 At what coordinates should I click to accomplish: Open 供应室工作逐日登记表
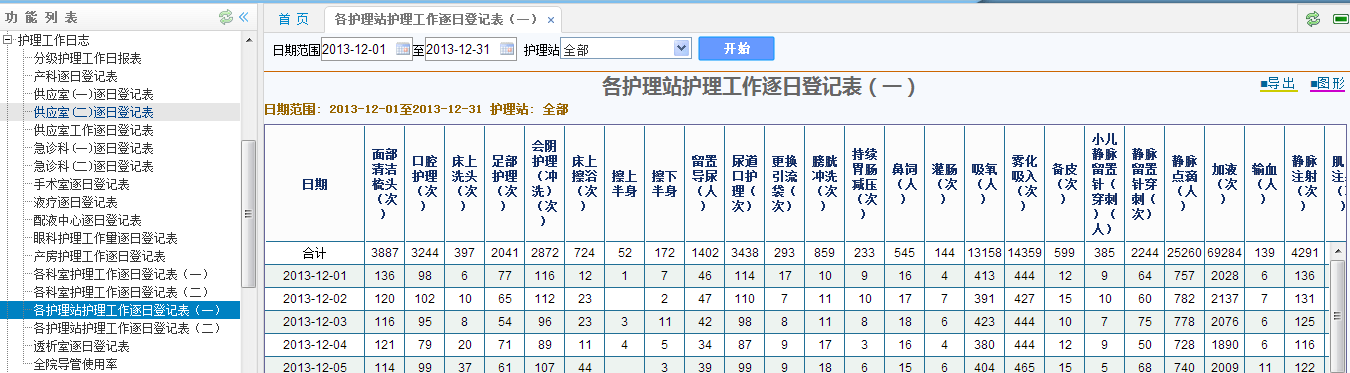(93, 130)
